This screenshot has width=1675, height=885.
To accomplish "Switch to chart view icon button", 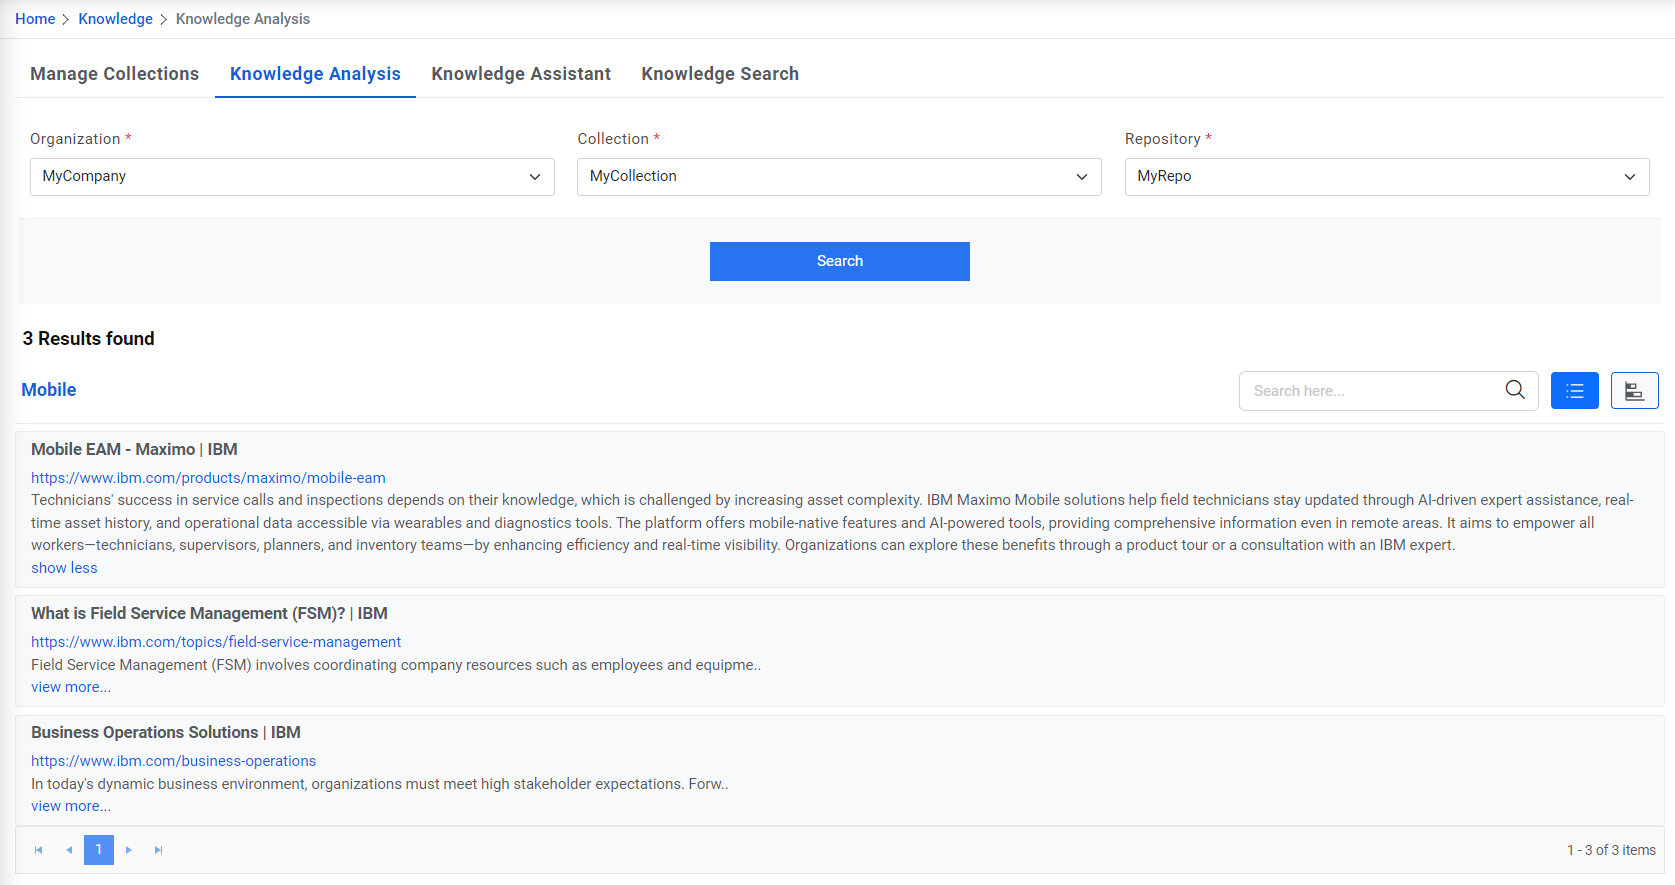I will coord(1635,391).
